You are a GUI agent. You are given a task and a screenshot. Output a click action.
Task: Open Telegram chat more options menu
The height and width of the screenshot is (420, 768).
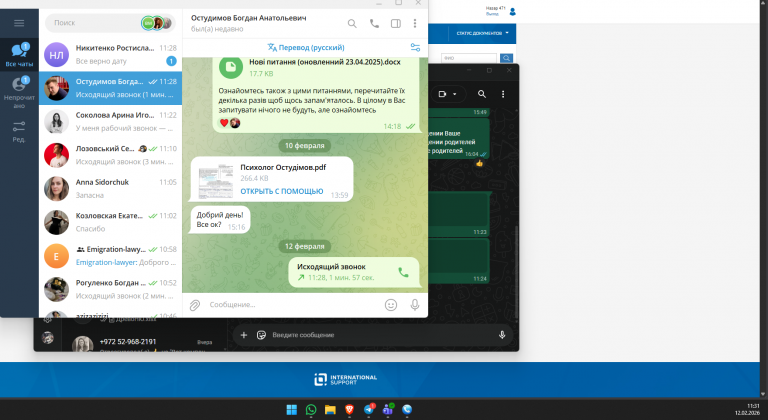pyautogui.click(x=415, y=23)
